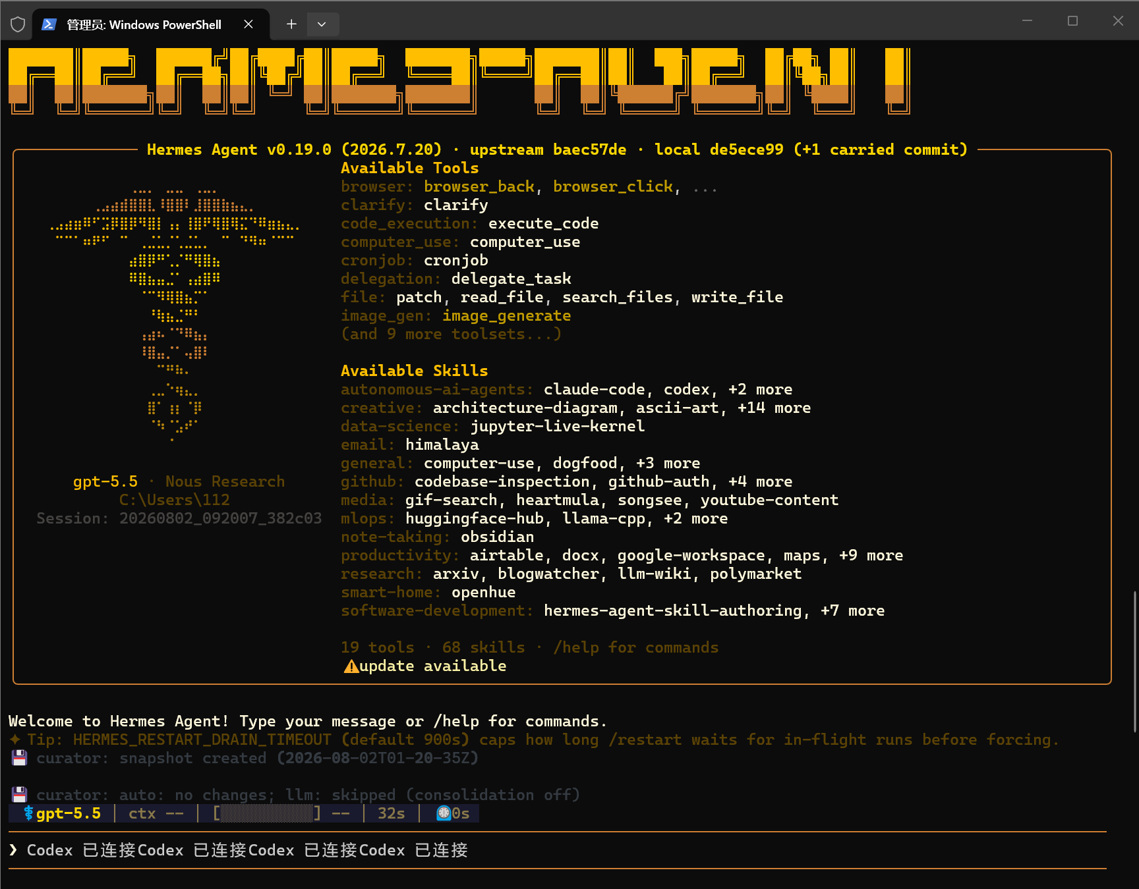
Task: Click the floppy disk icon beside curator auto
Action: coord(20,795)
